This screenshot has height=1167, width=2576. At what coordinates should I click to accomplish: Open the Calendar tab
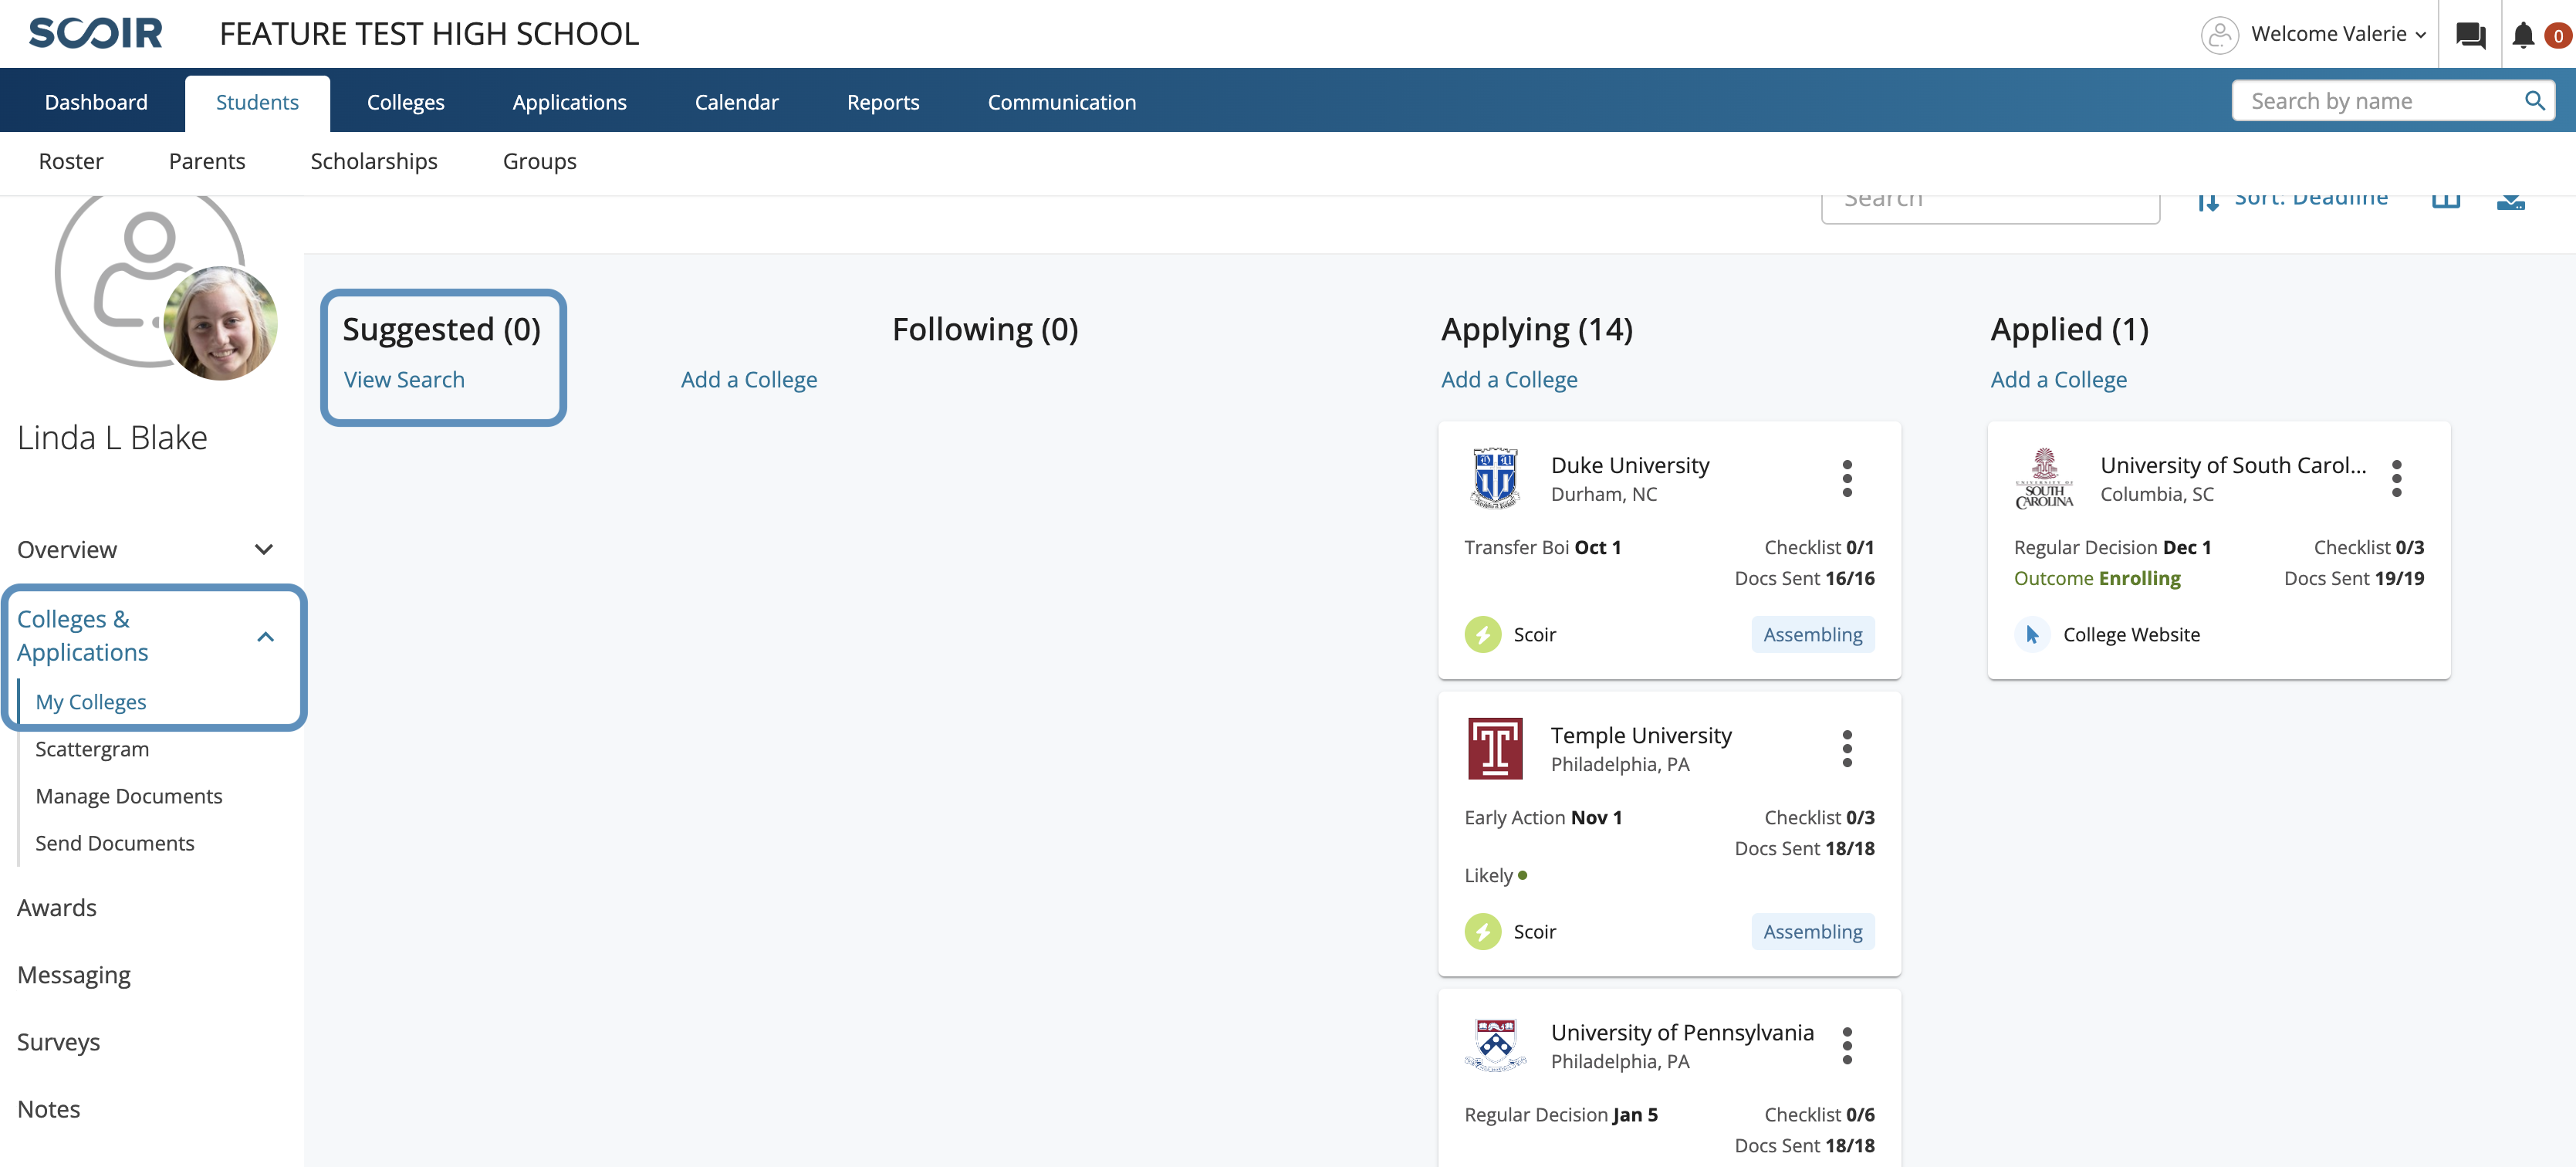point(736,102)
